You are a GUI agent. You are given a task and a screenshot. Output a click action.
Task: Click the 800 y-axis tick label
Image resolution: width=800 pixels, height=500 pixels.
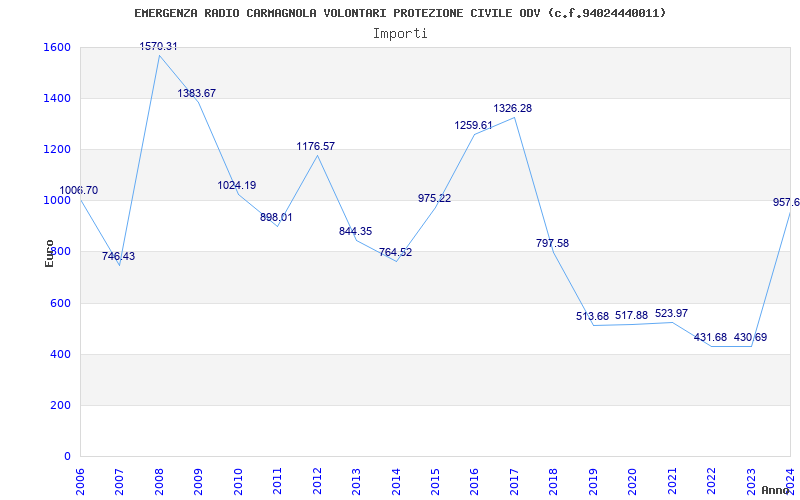click(58, 252)
